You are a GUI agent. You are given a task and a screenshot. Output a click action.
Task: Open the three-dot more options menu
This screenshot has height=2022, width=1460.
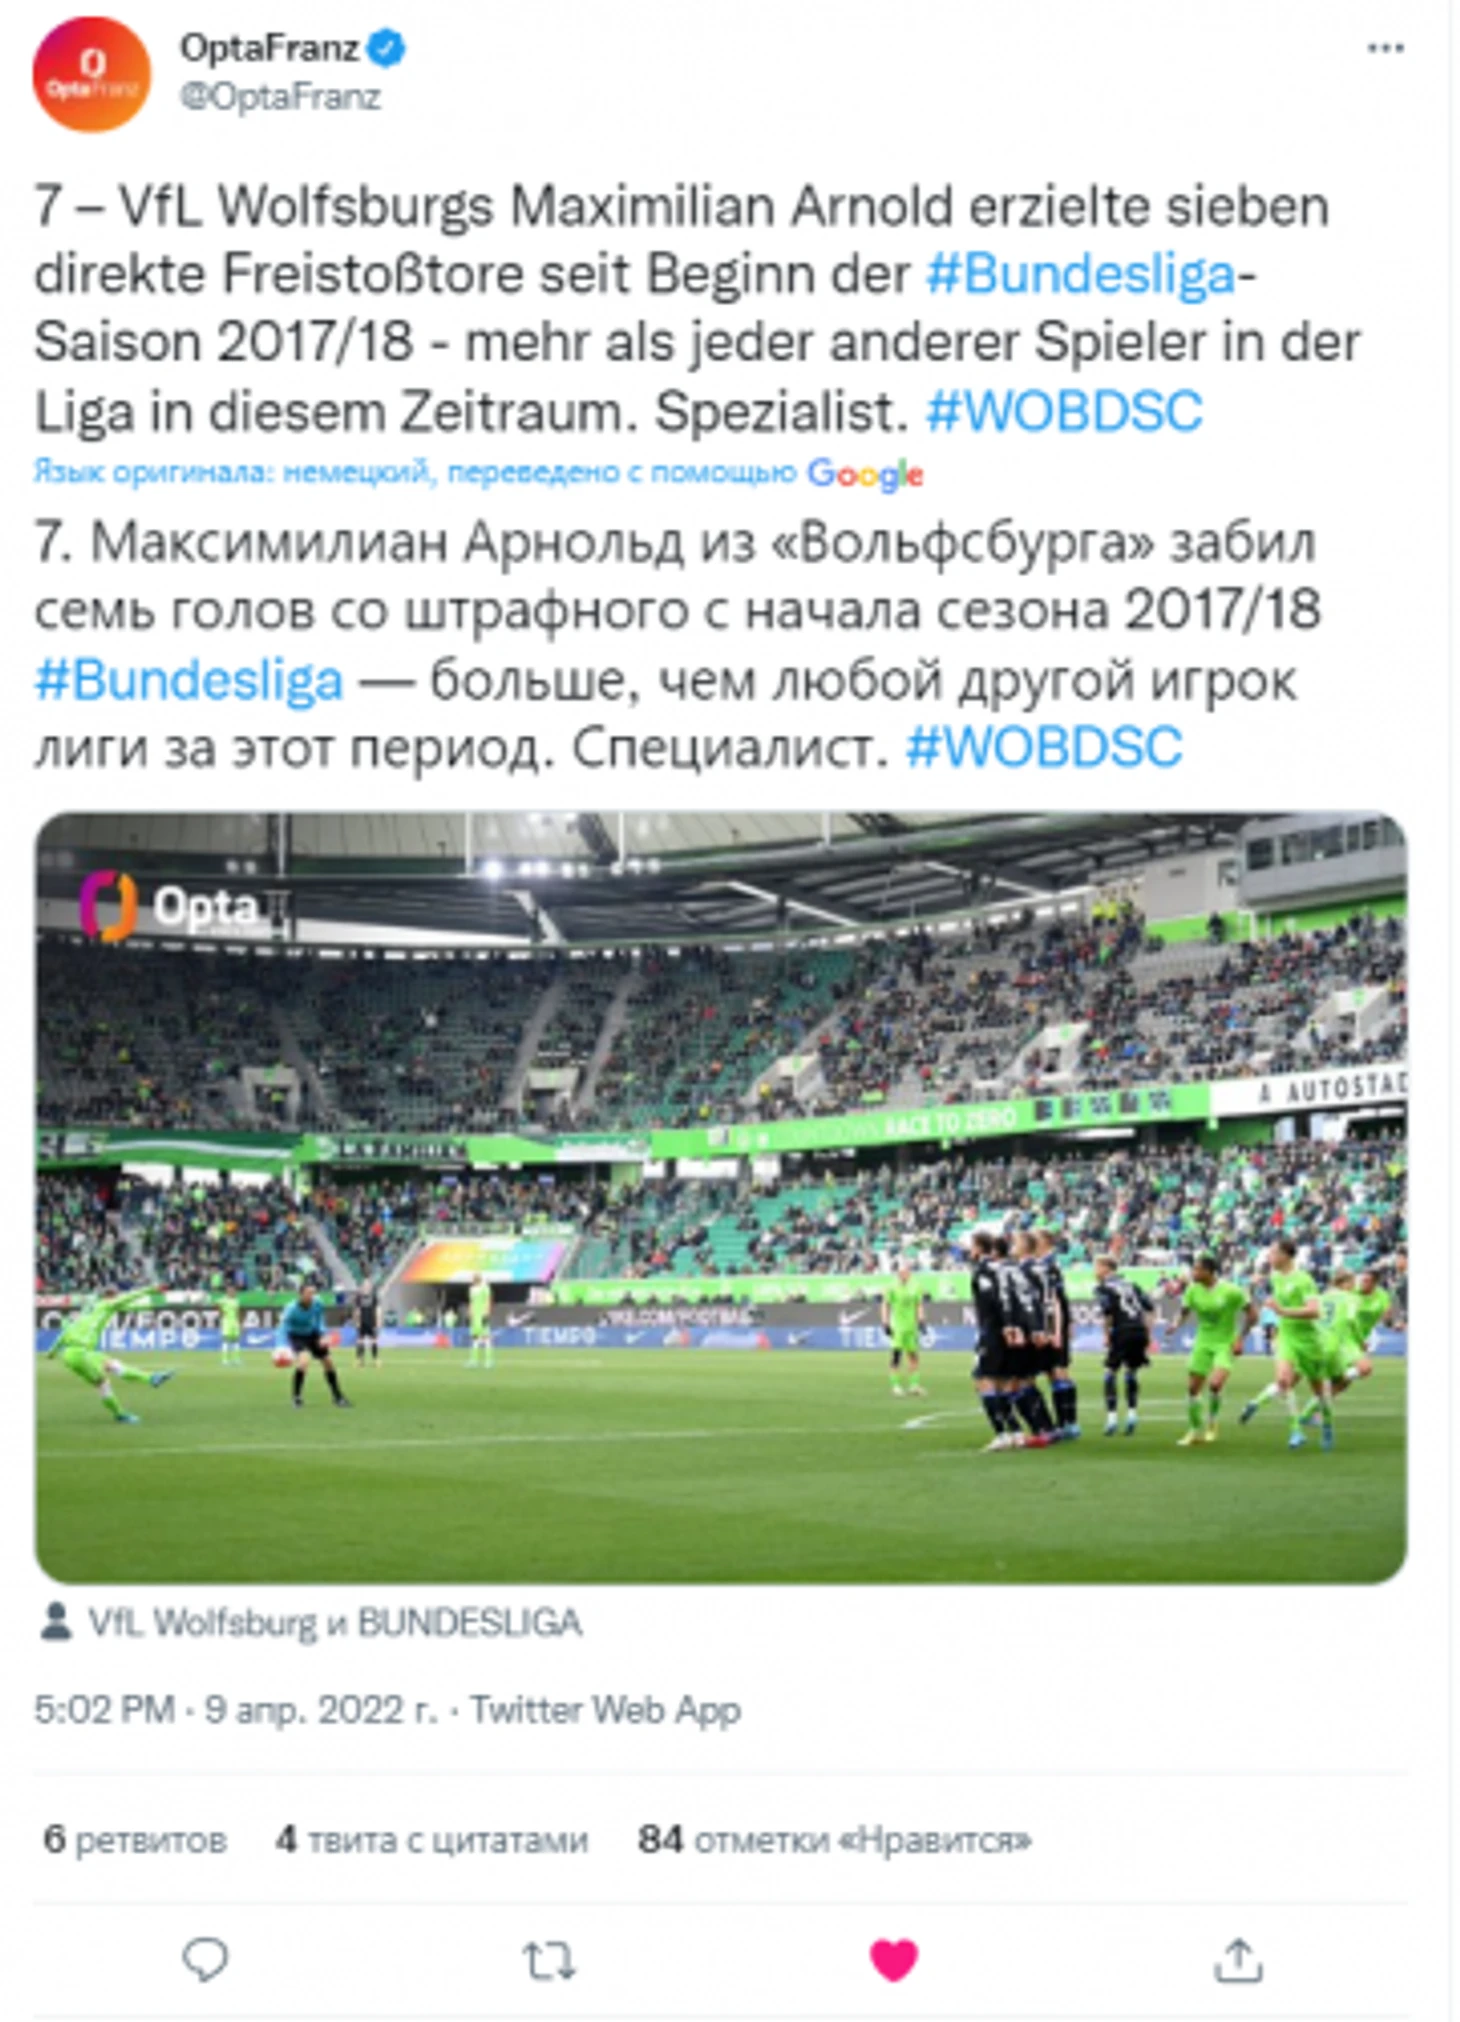pos(1385,48)
